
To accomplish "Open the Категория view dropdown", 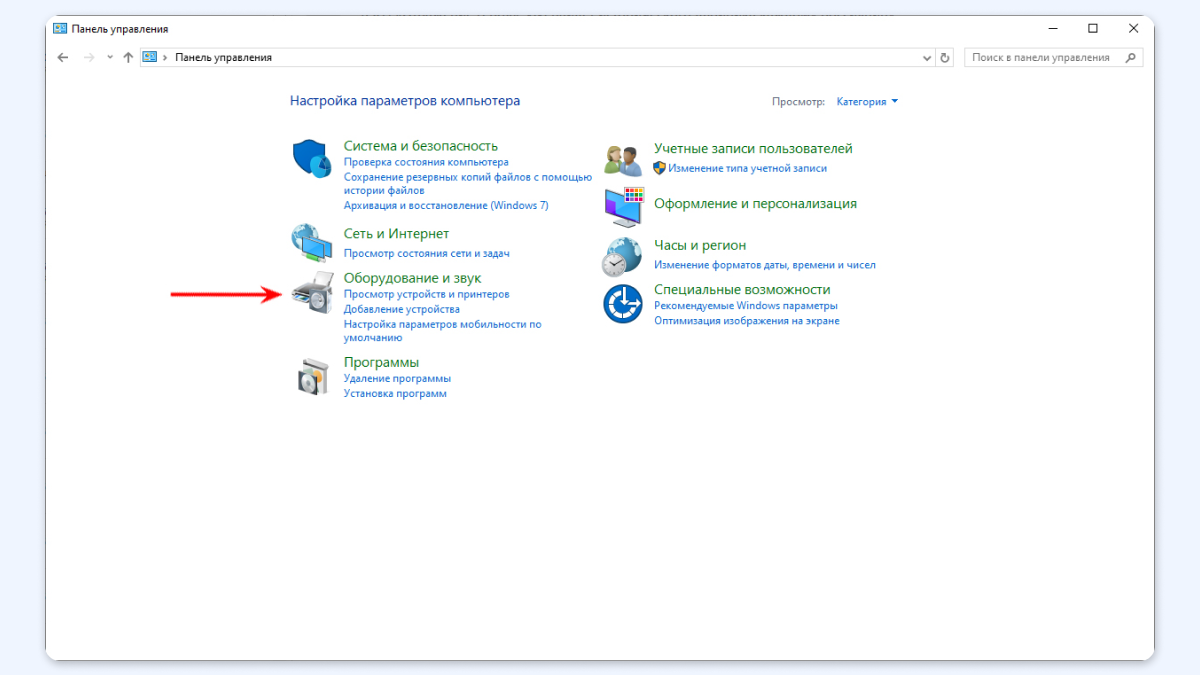I will 867,101.
